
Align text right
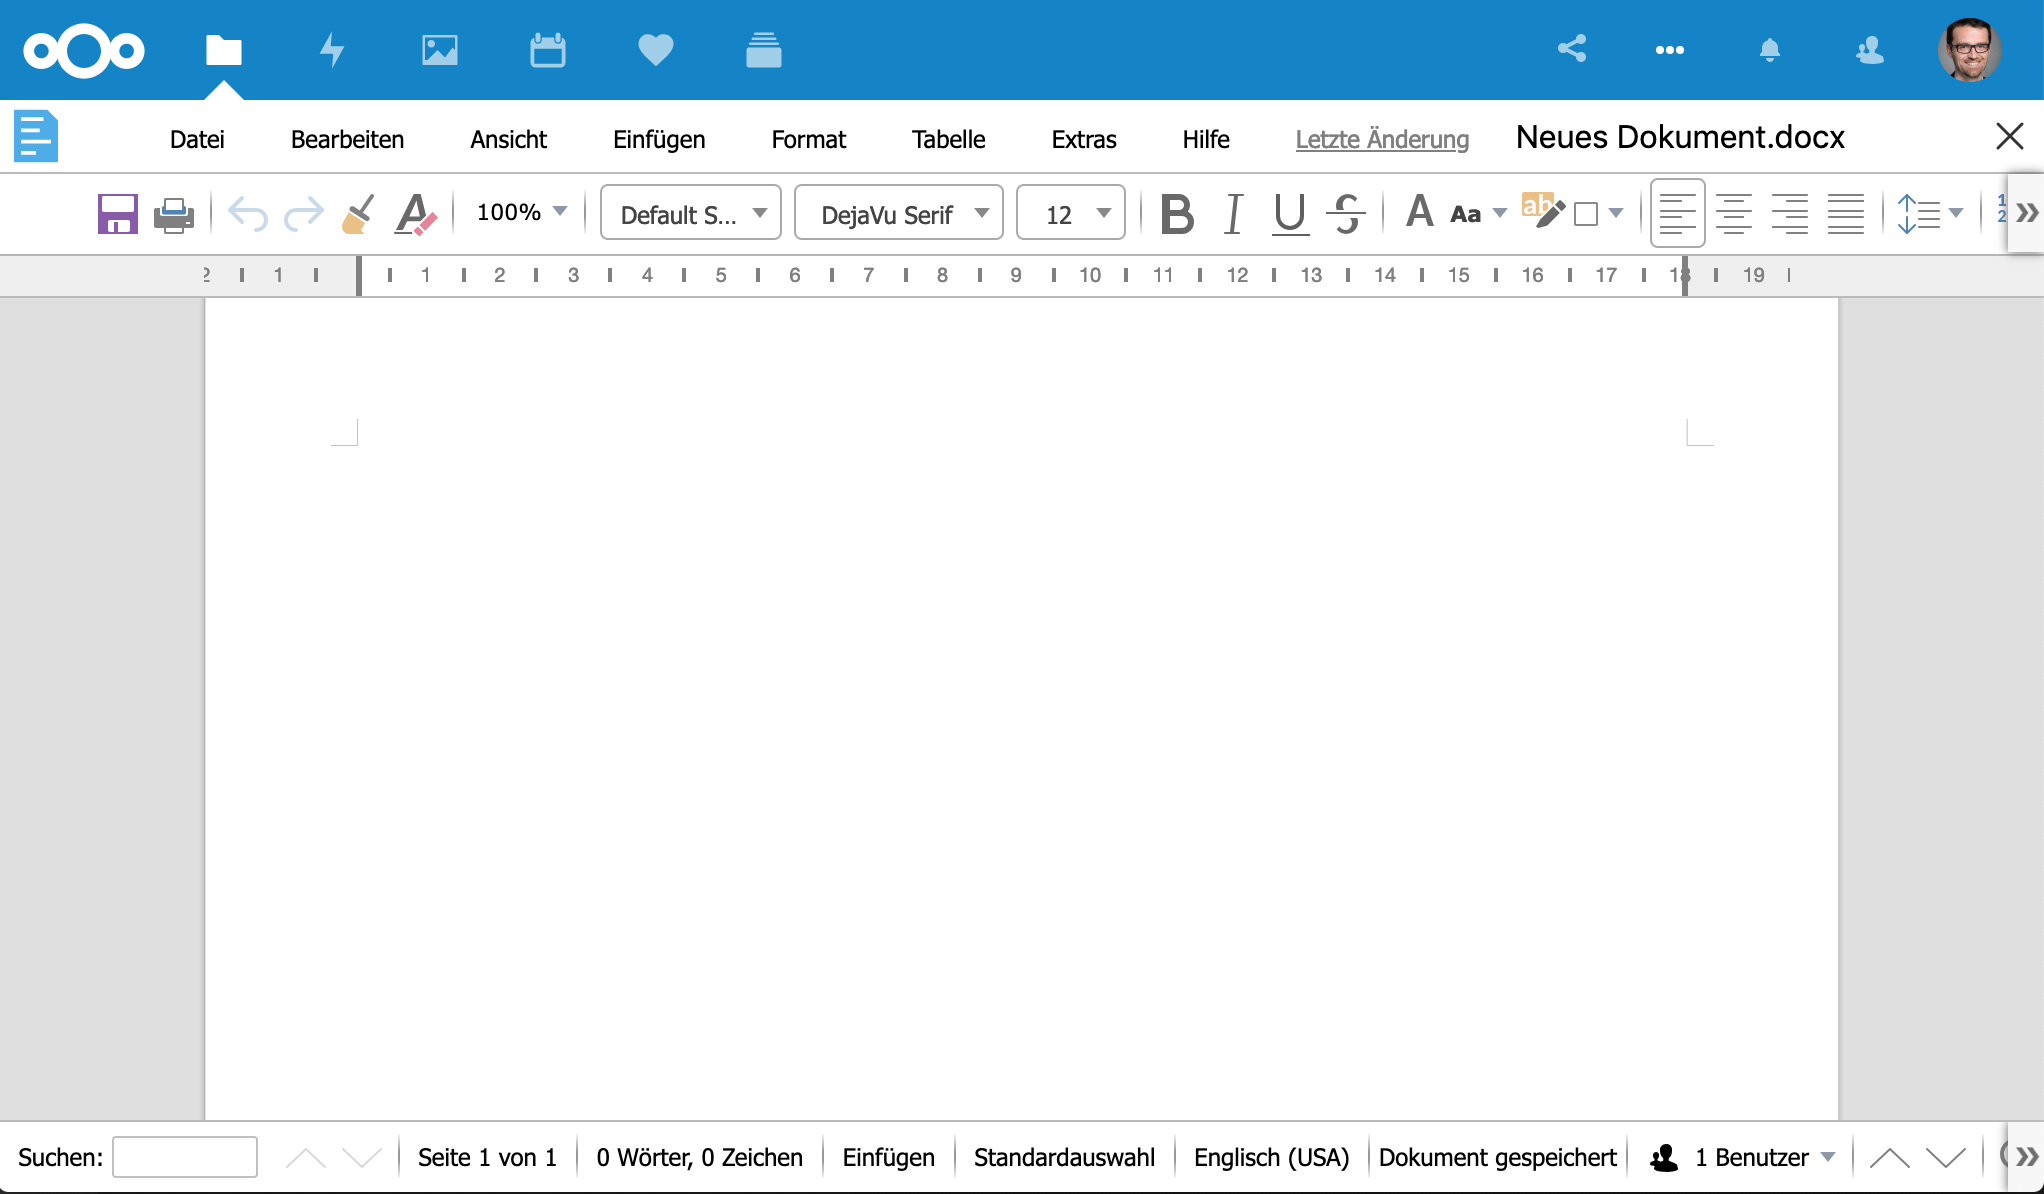pos(1790,214)
